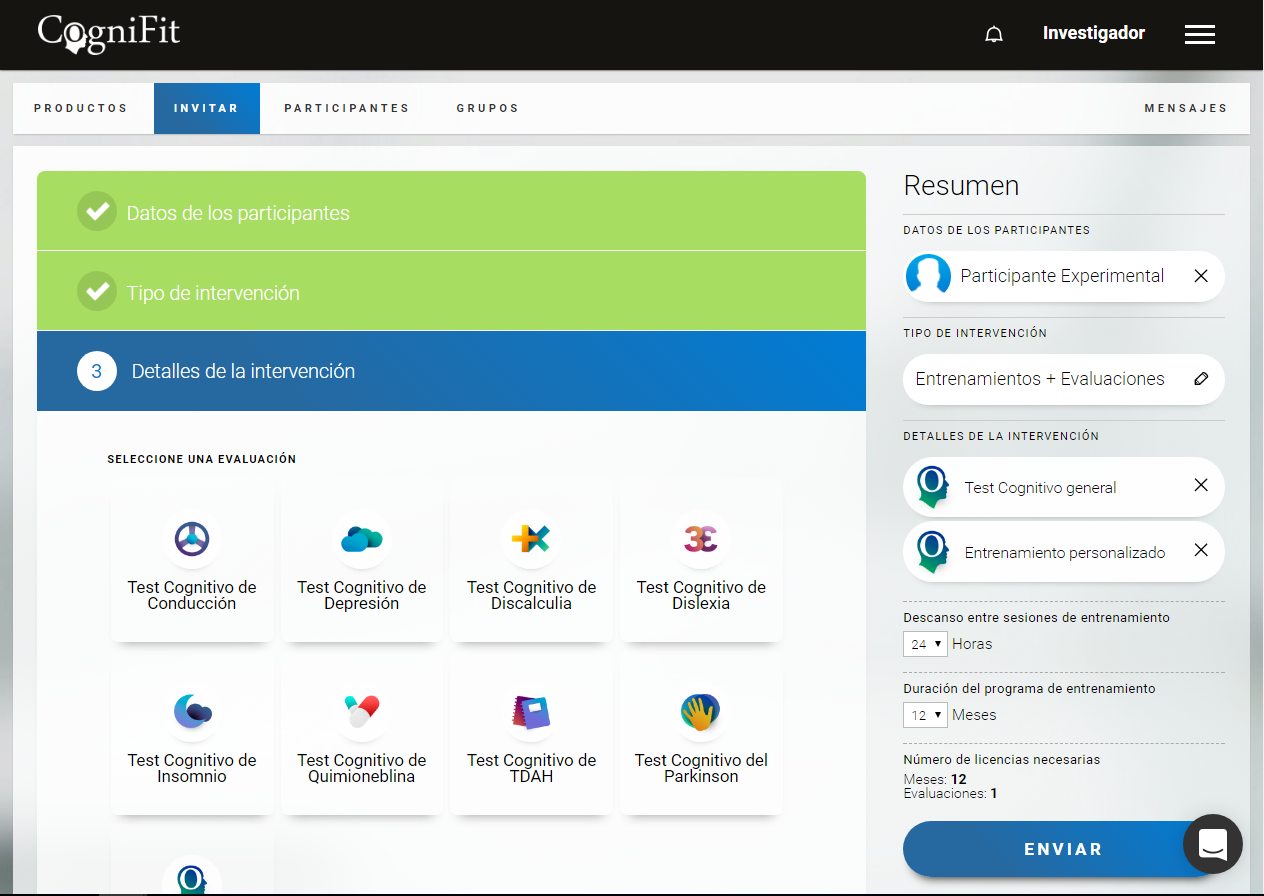Click the Resumen heading
This screenshot has height=896, width=1264.
click(961, 186)
